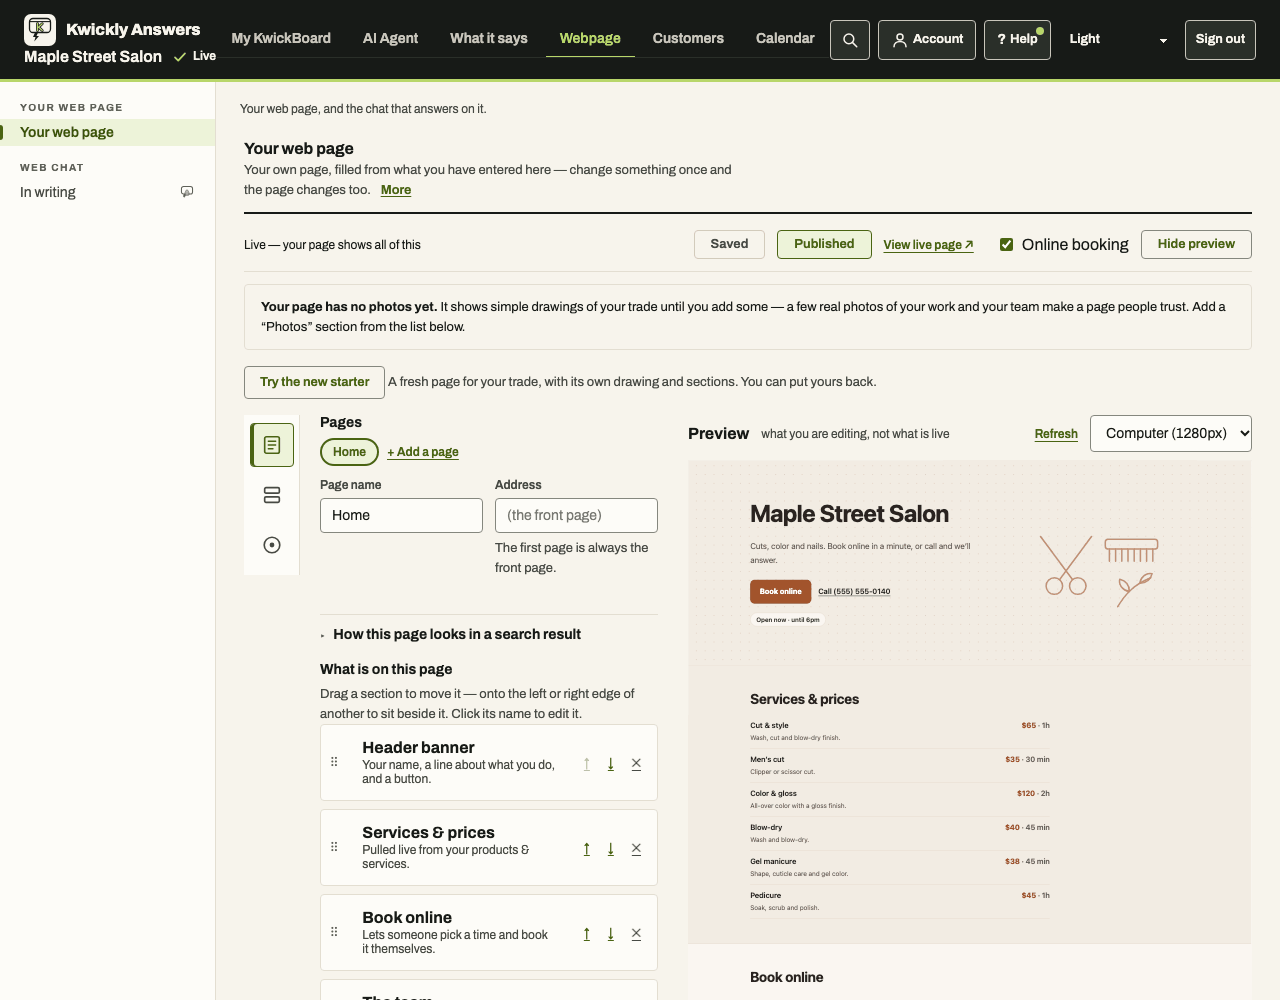Viewport: 1280px width, 1000px height.
Task: Select the circle target icon in the editor rail
Action: coord(272,545)
